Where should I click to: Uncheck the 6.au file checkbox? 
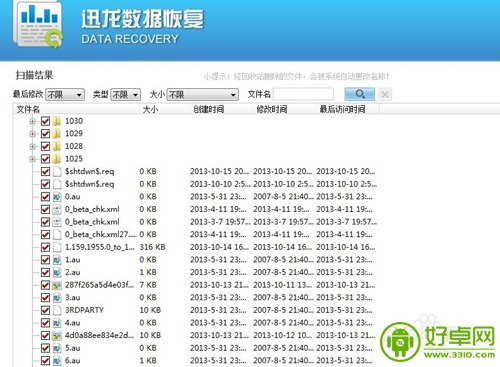tap(45, 361)
